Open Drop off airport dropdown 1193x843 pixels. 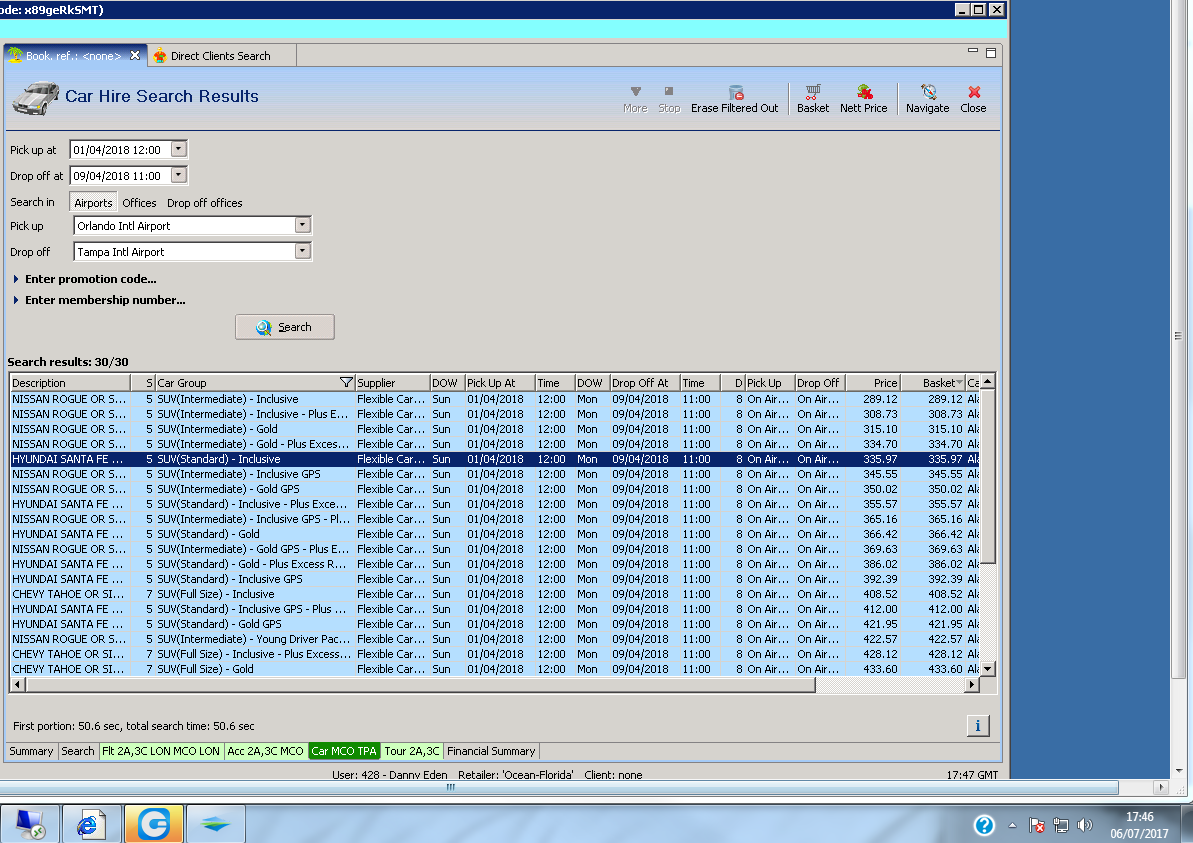303,251
